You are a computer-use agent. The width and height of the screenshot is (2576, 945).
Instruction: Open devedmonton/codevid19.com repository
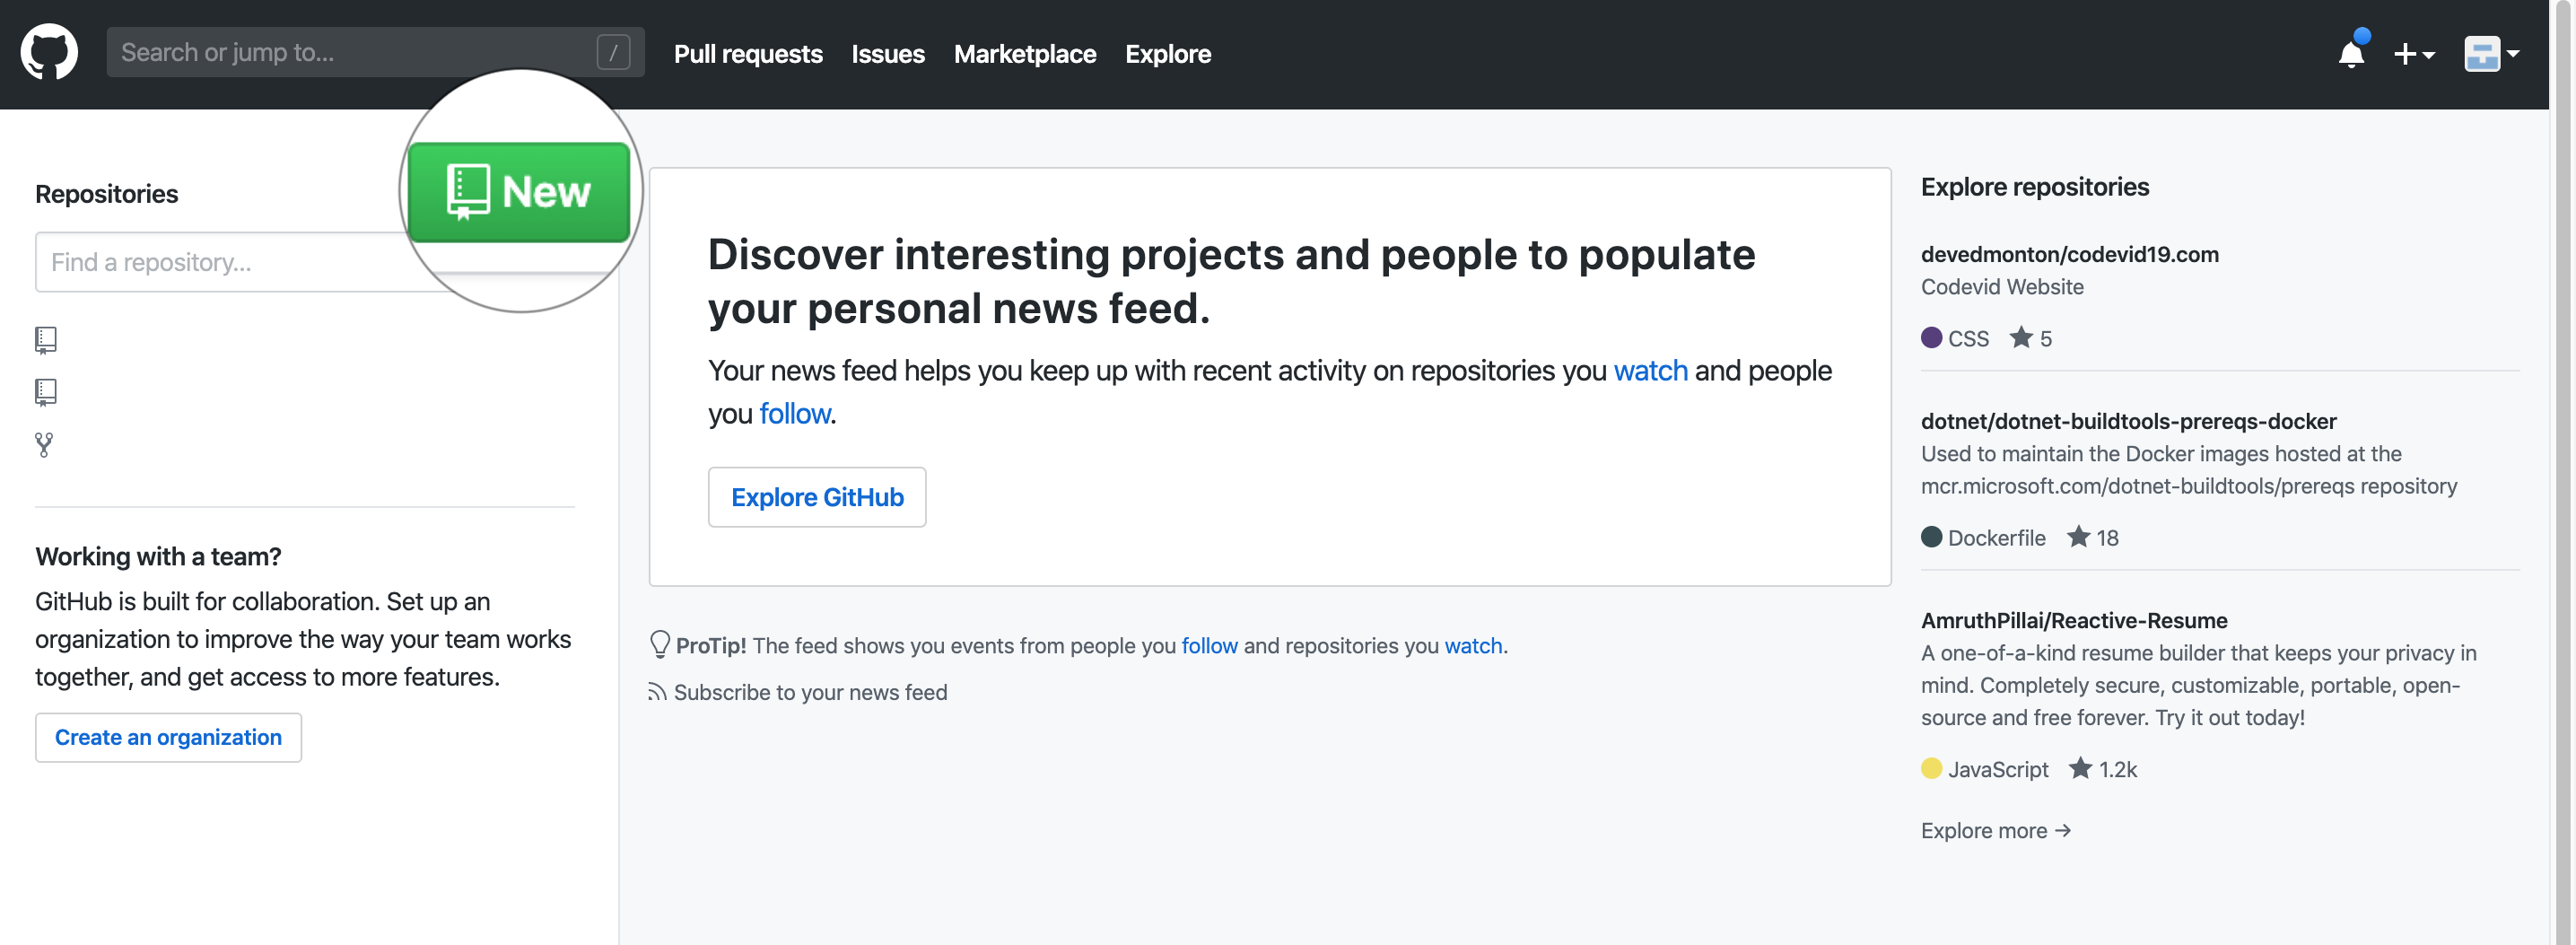tap(2069, 254)
